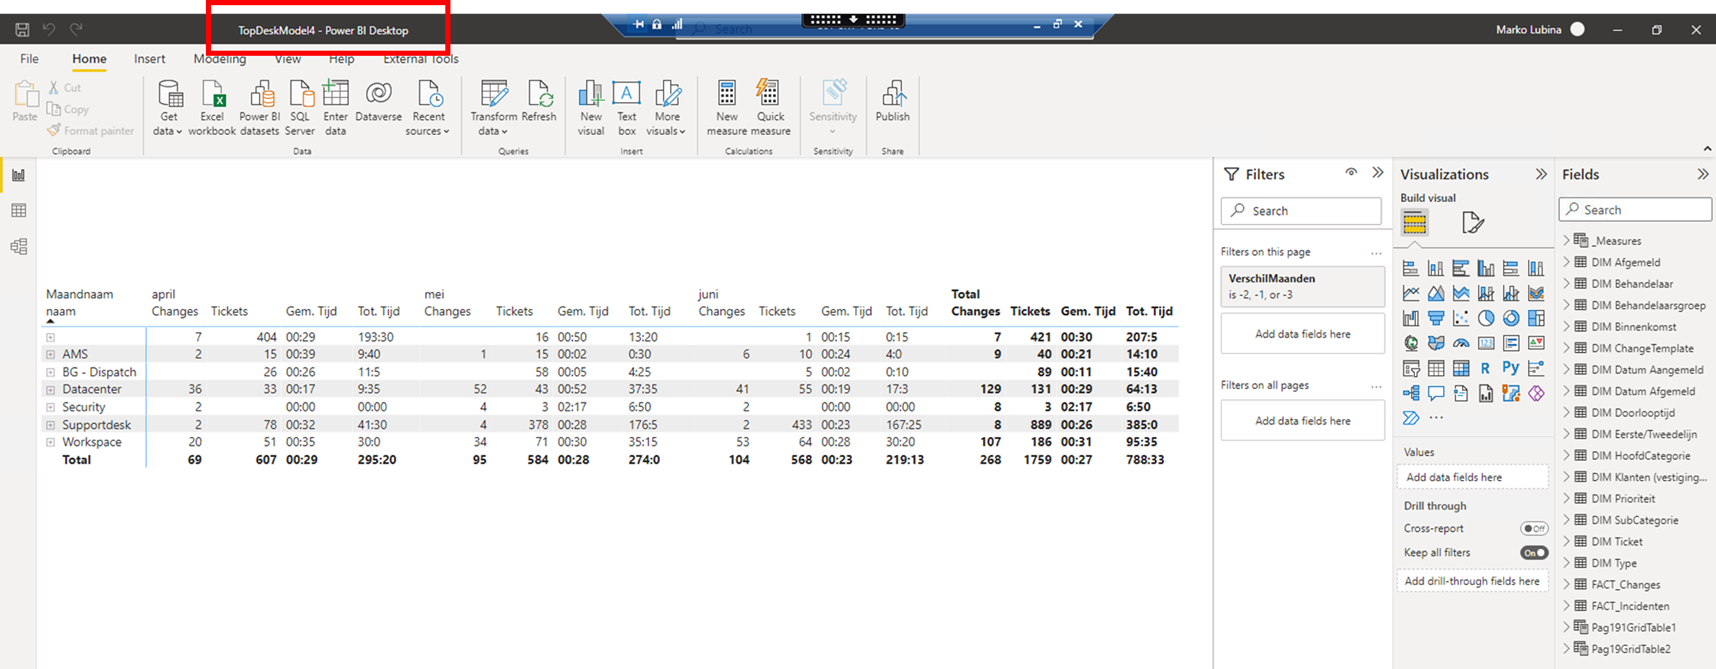Image resolution: width=1716 pixels, height=669 pixels.
Task: Select the Python visual
Action: pos(1511,369)
